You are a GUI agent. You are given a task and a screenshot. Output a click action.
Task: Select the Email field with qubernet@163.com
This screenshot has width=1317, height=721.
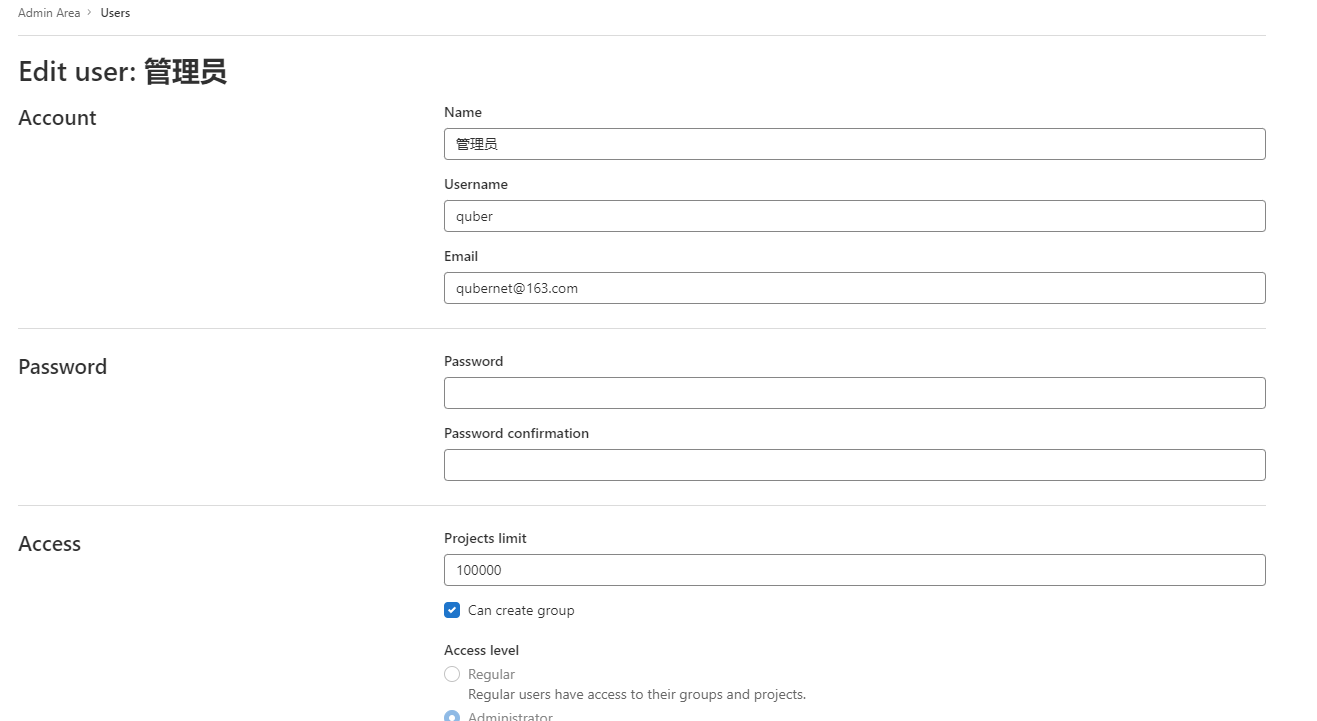[854, 288]
